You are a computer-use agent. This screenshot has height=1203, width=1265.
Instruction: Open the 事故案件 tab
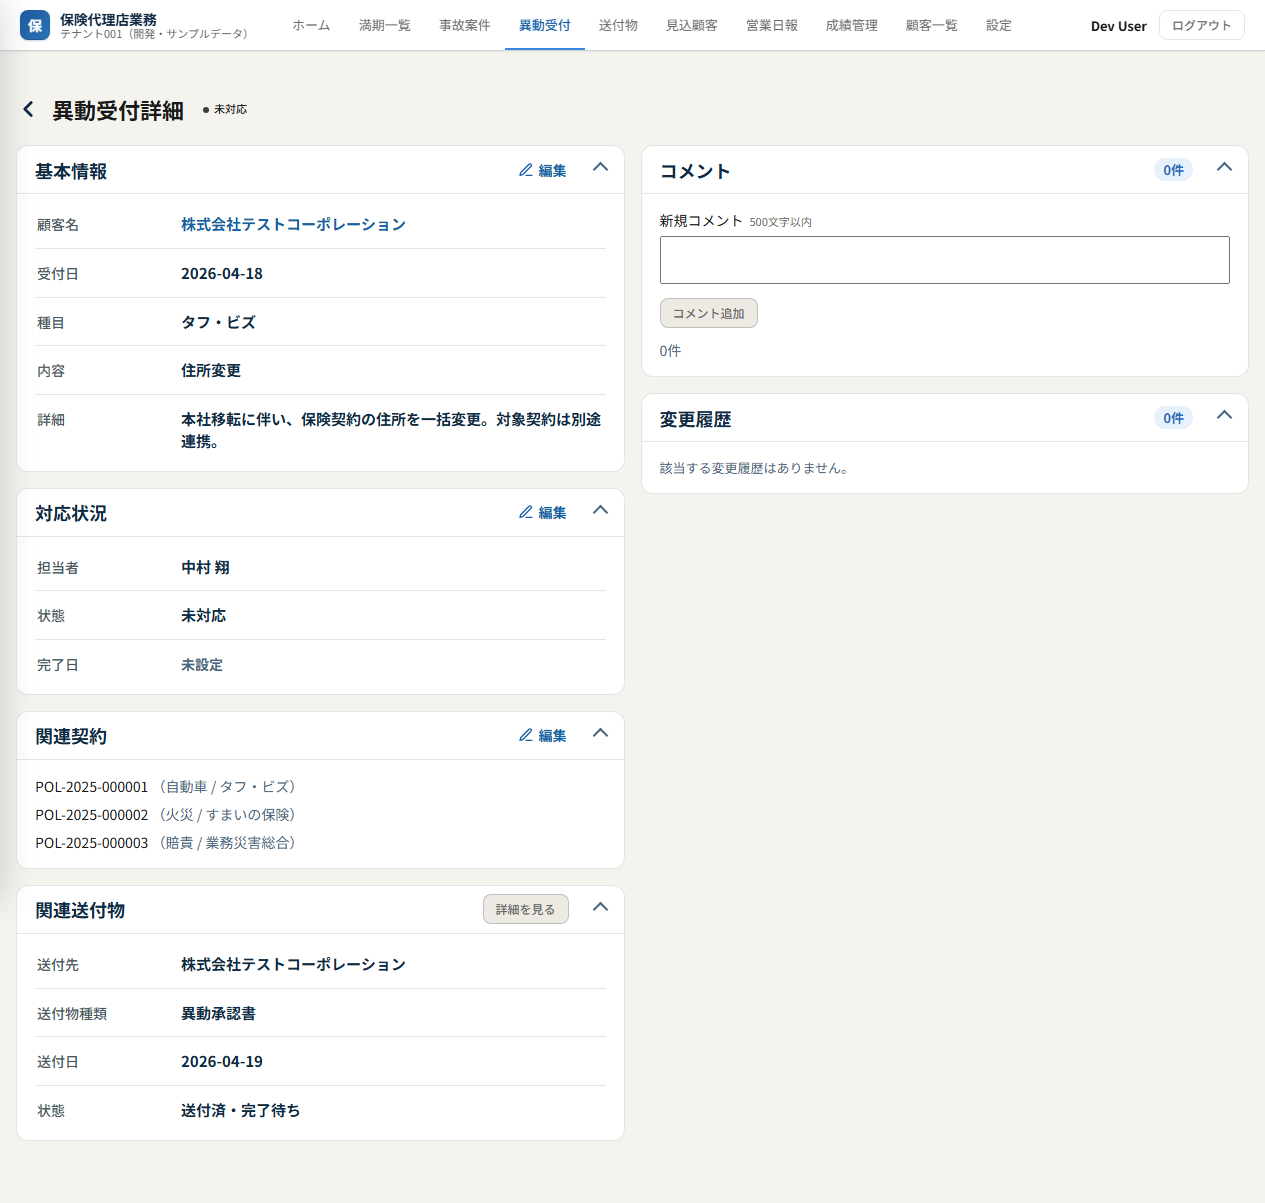(465, 25)
